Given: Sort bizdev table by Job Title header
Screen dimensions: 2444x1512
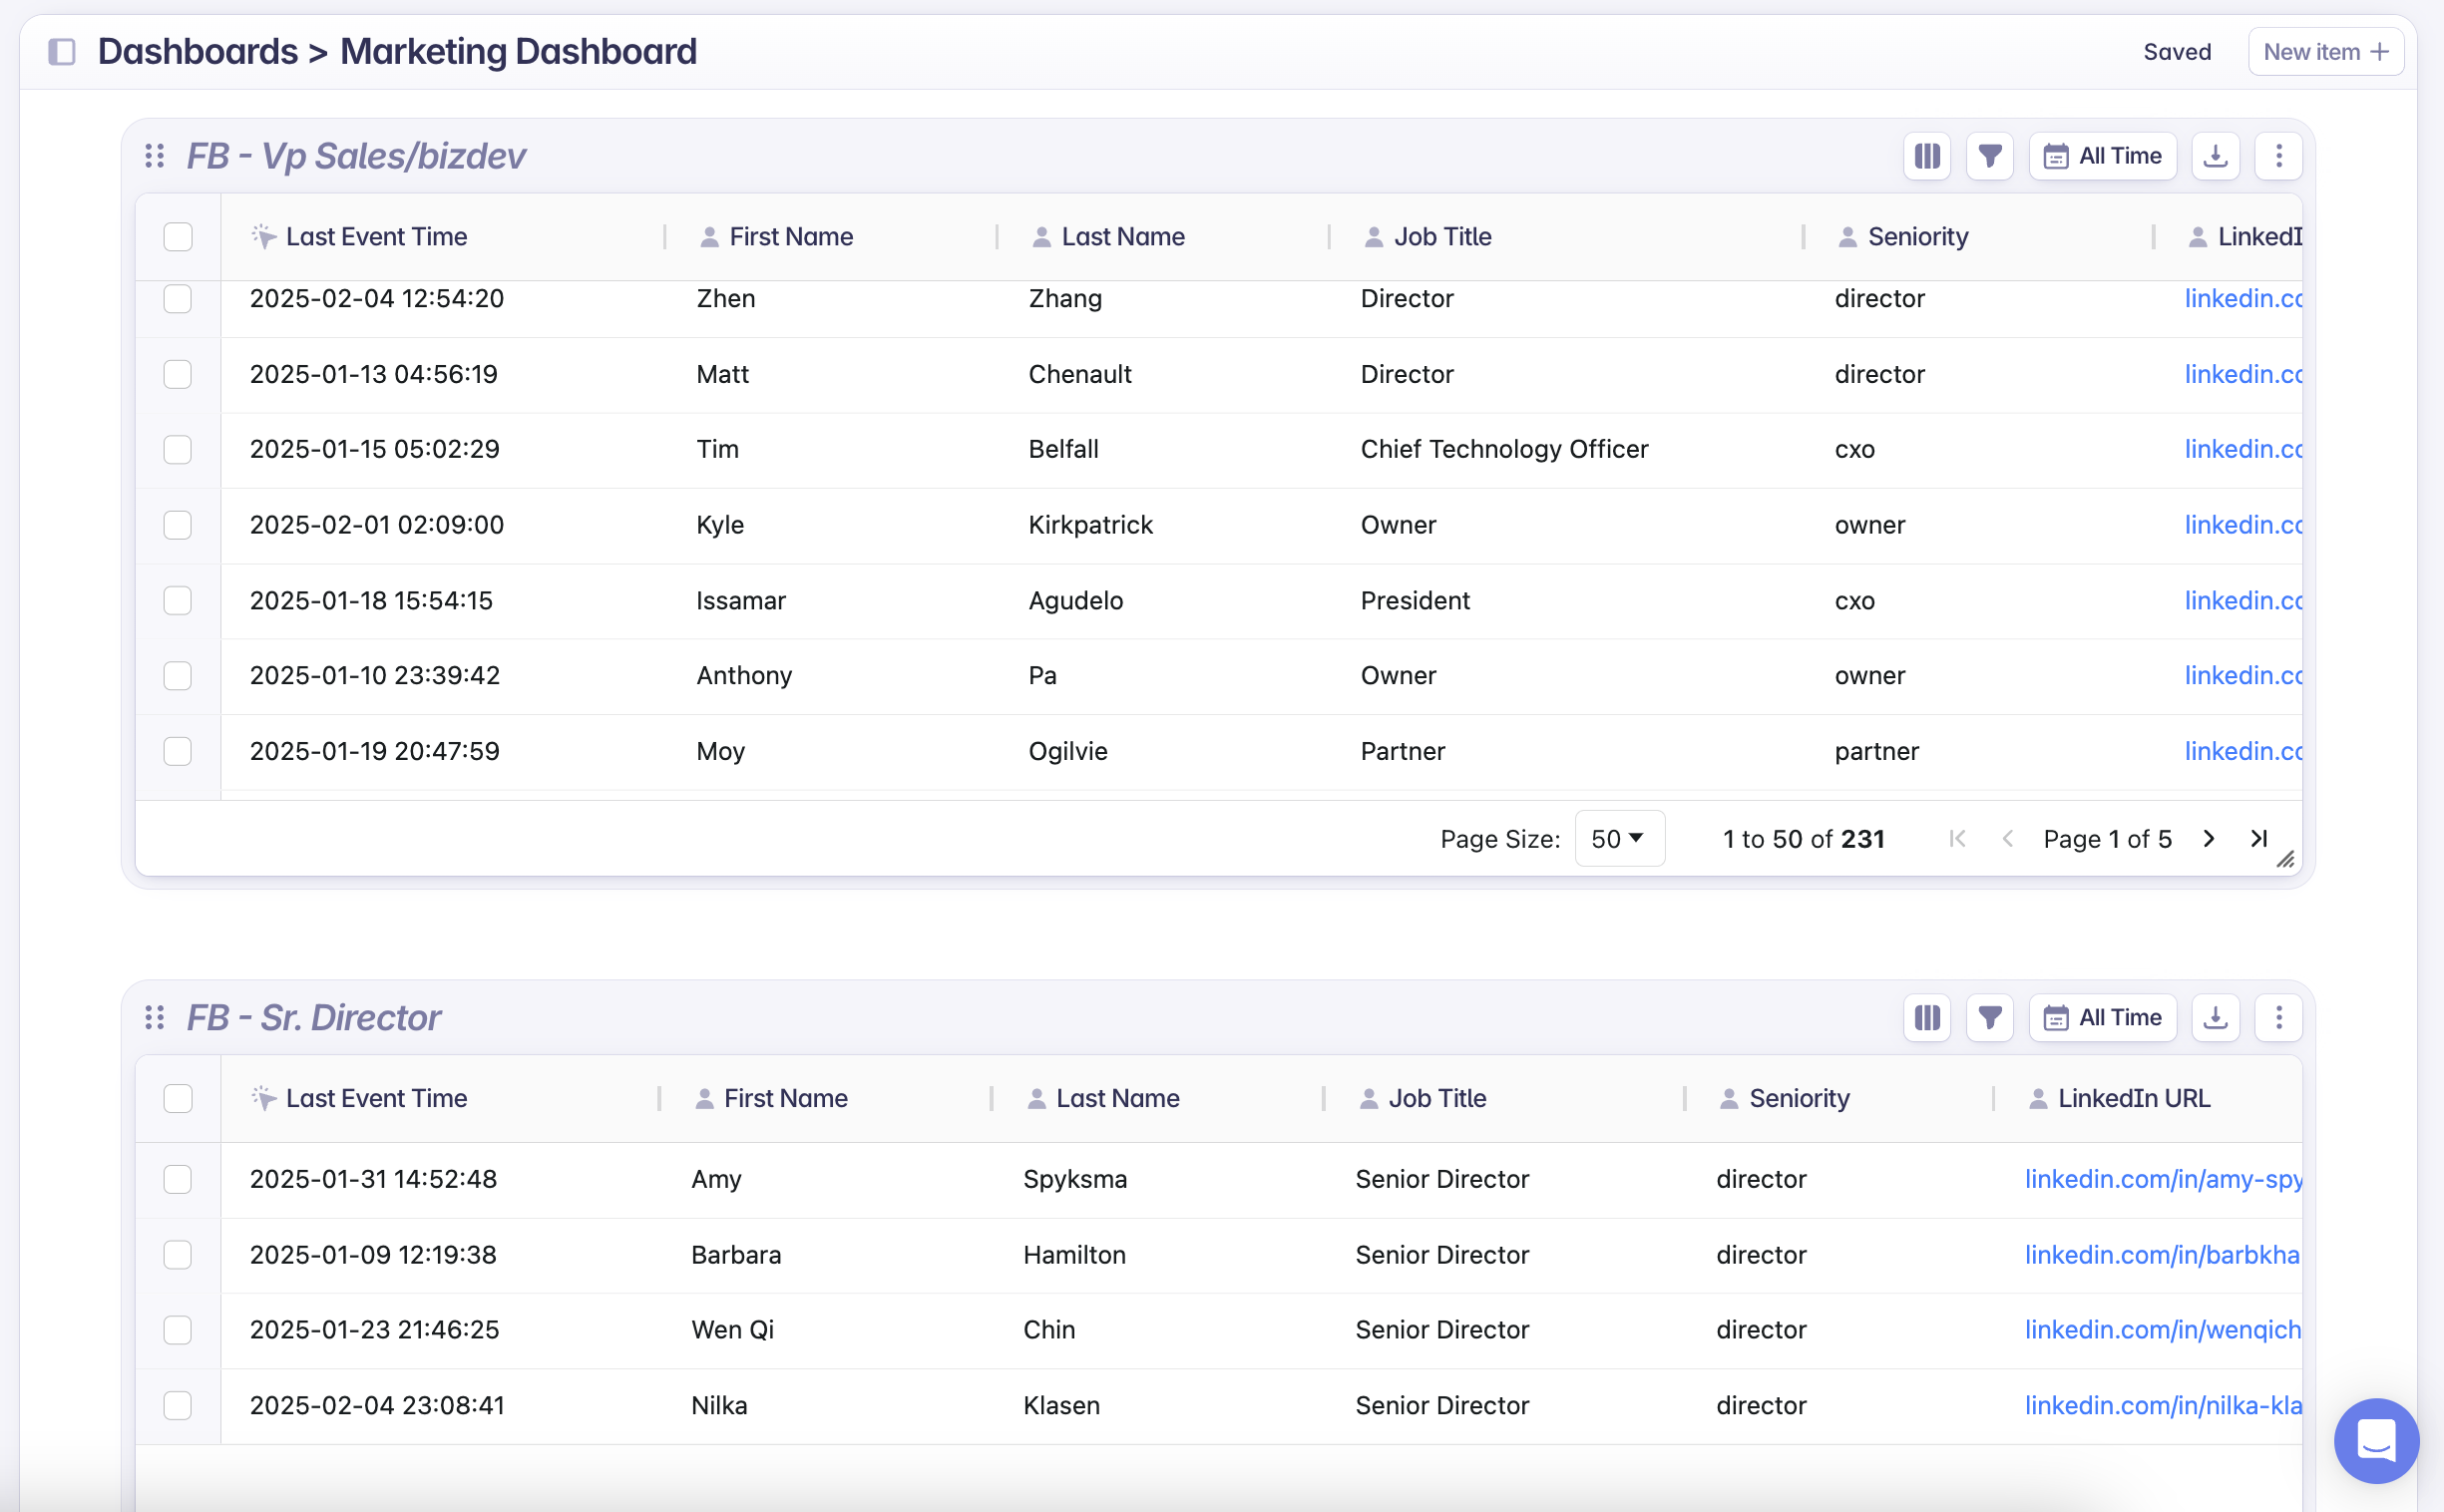Looking at the screenshot, I should coord(1442,237).
